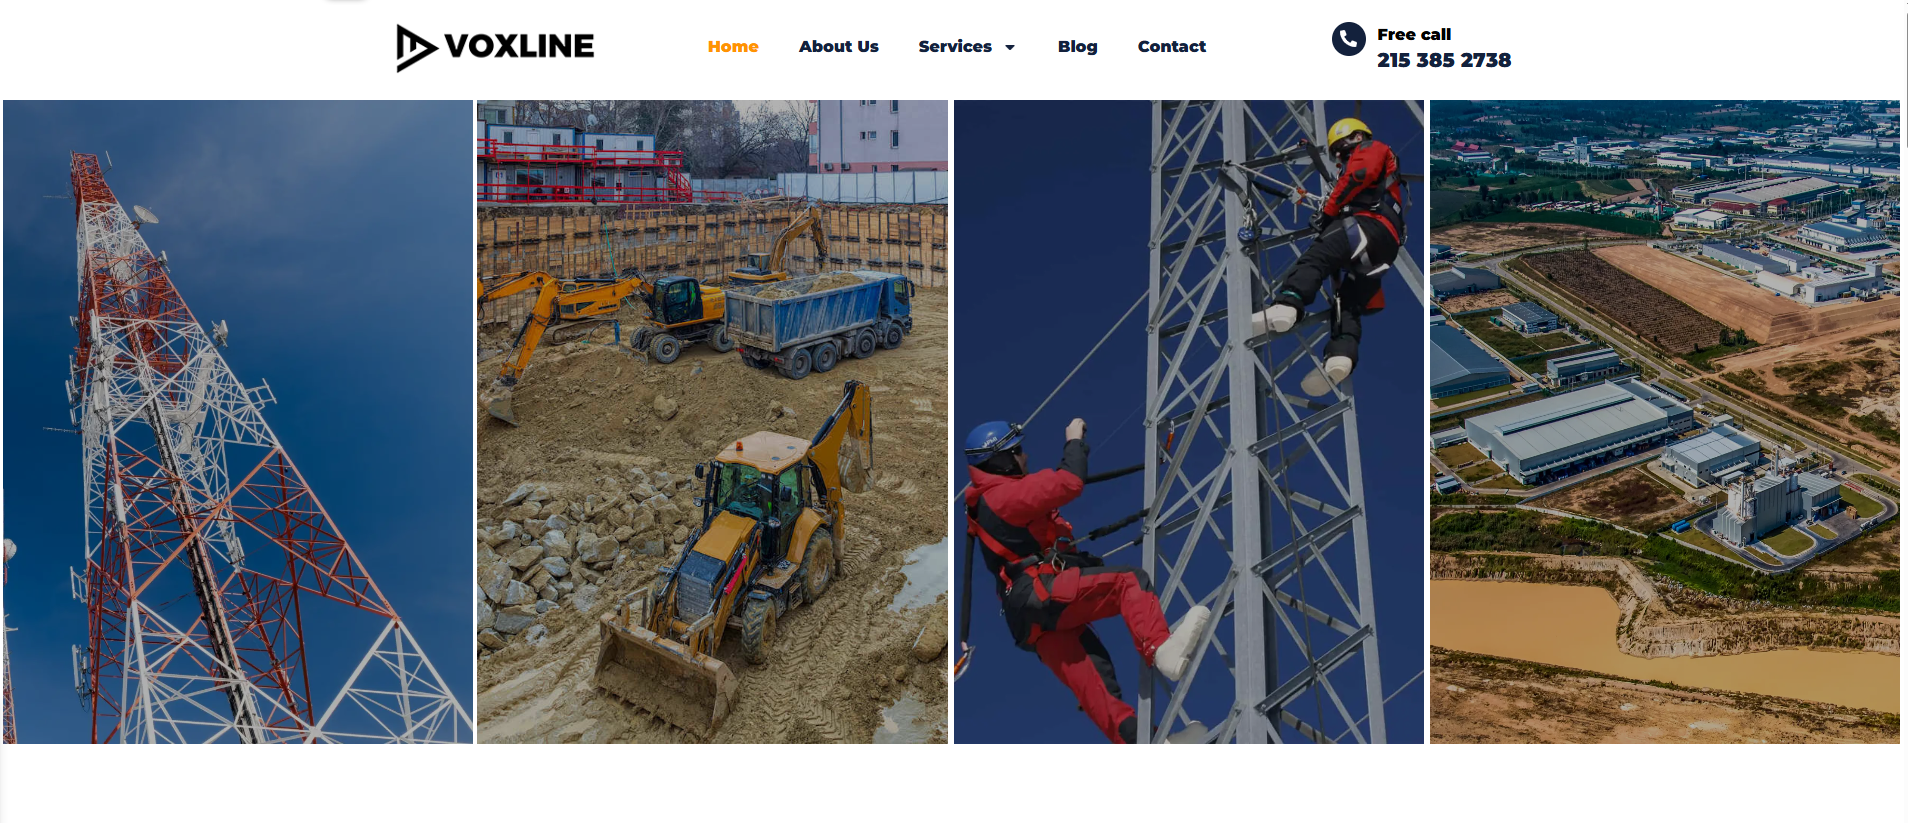Screen dimensions: 1908x823
Task: Click the Free call label
Action: click(x=1413, y=34)
